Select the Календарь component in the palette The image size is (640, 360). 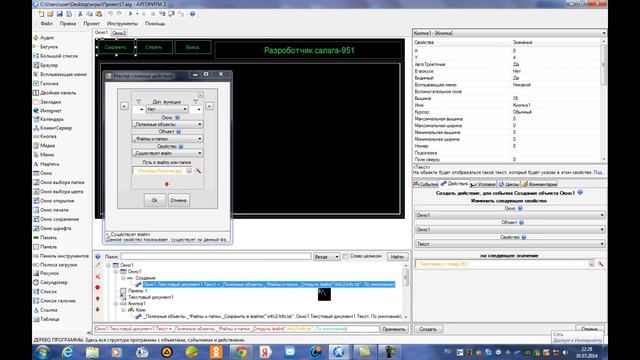tap(48, 119)
